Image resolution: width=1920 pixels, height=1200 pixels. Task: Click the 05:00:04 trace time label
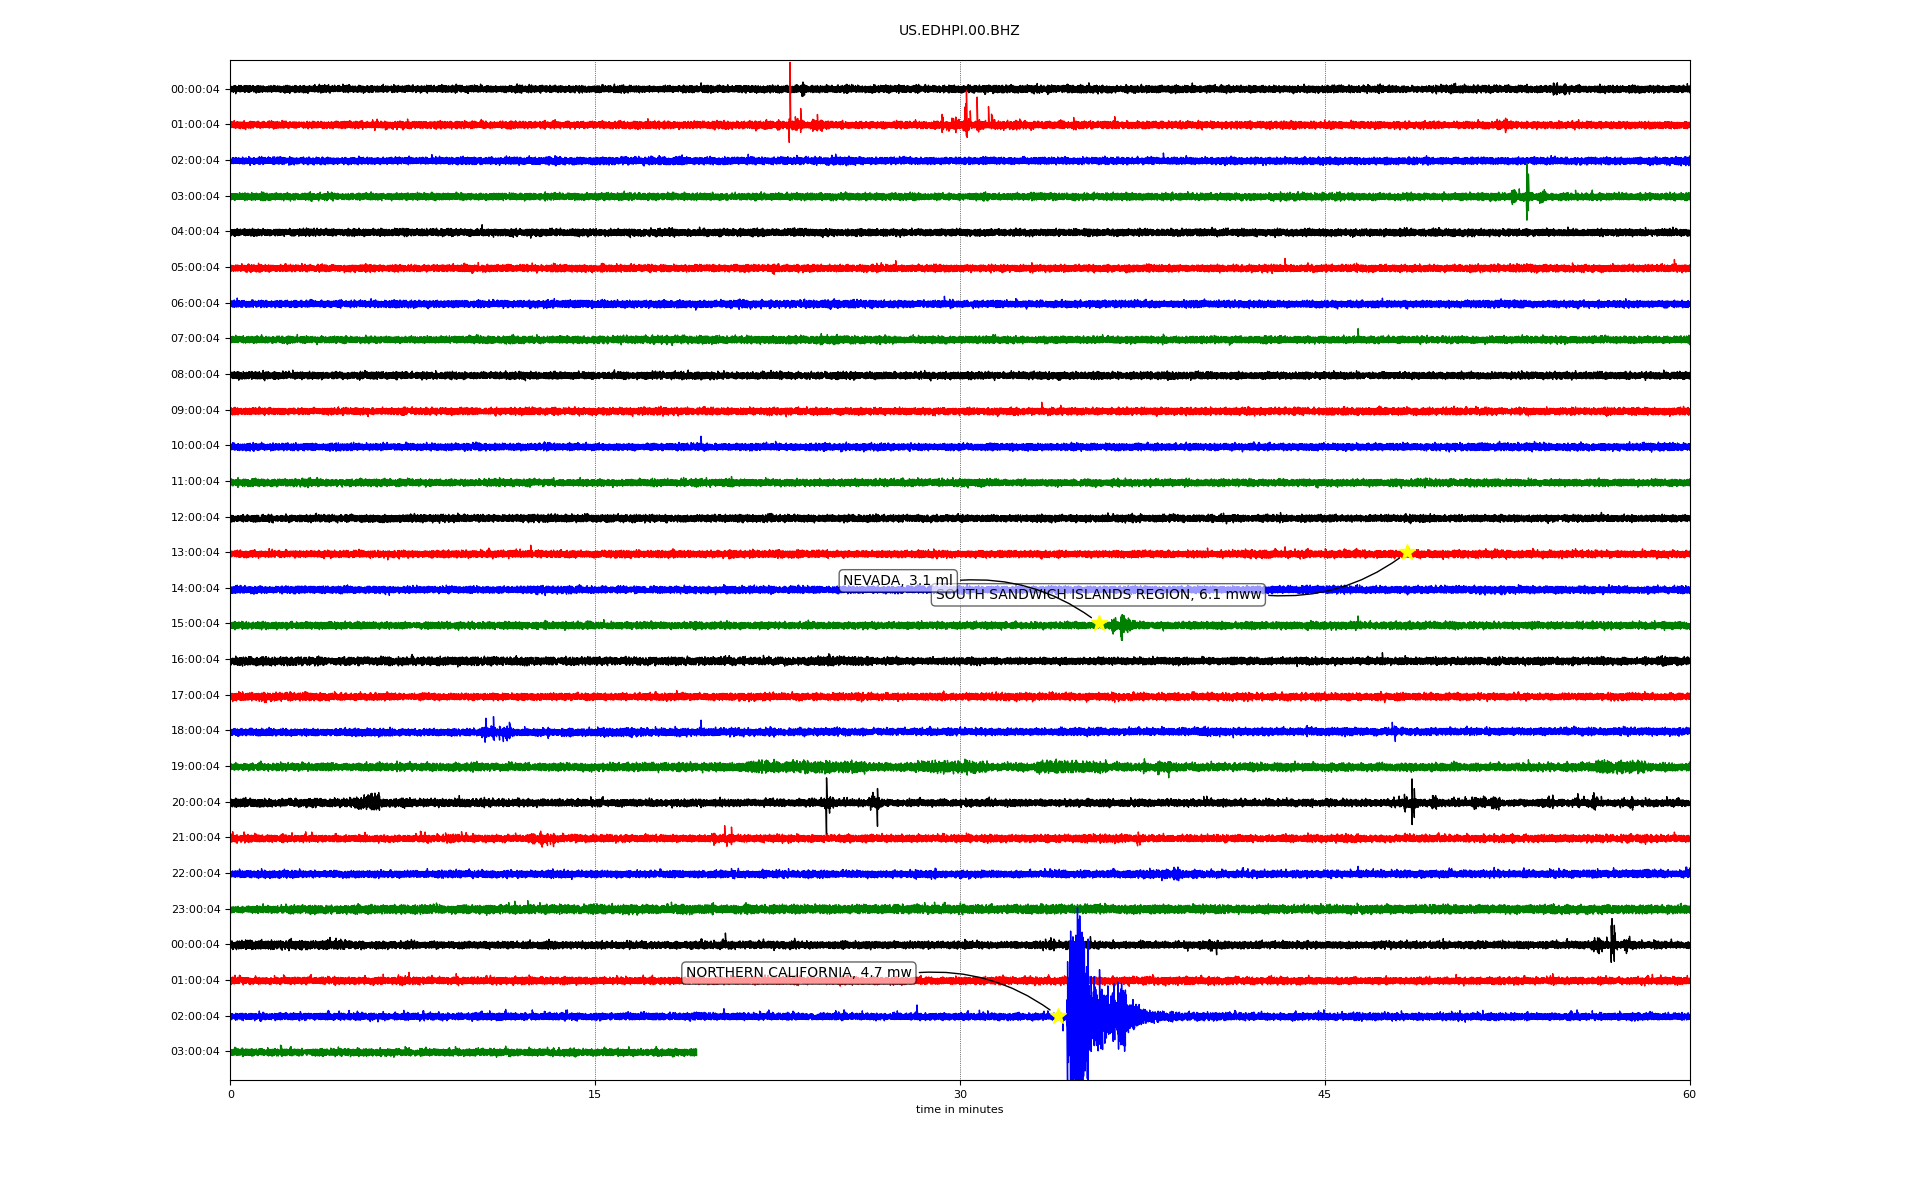pyautogui.click(x=195, y=268)
